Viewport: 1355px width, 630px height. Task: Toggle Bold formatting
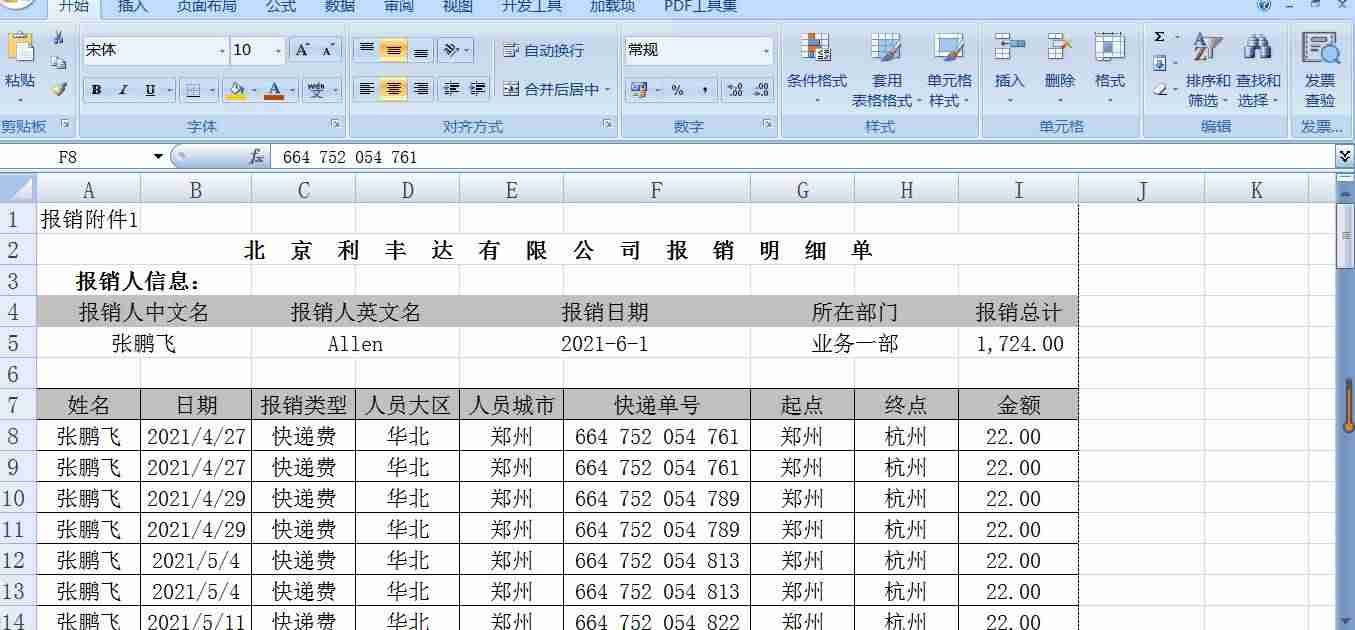(x=96, y=90)
